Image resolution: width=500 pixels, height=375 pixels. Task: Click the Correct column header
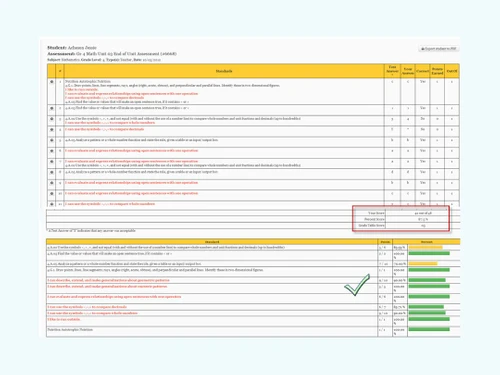pos(422,71)
